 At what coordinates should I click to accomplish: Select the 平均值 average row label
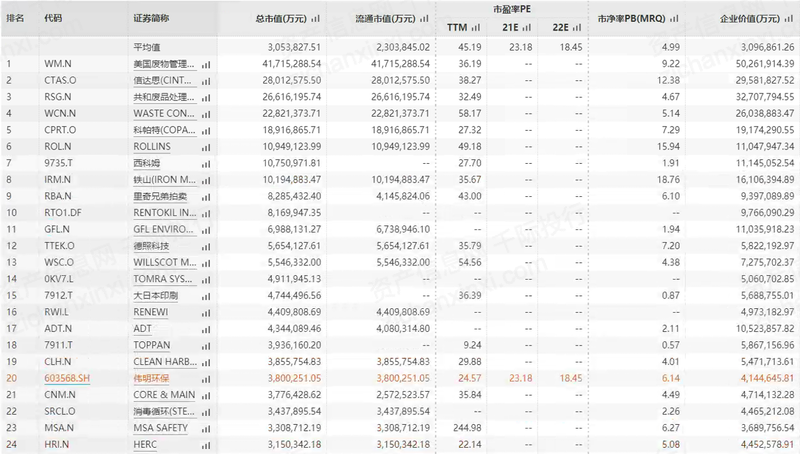pyautogui.click(x=147, y=47)
